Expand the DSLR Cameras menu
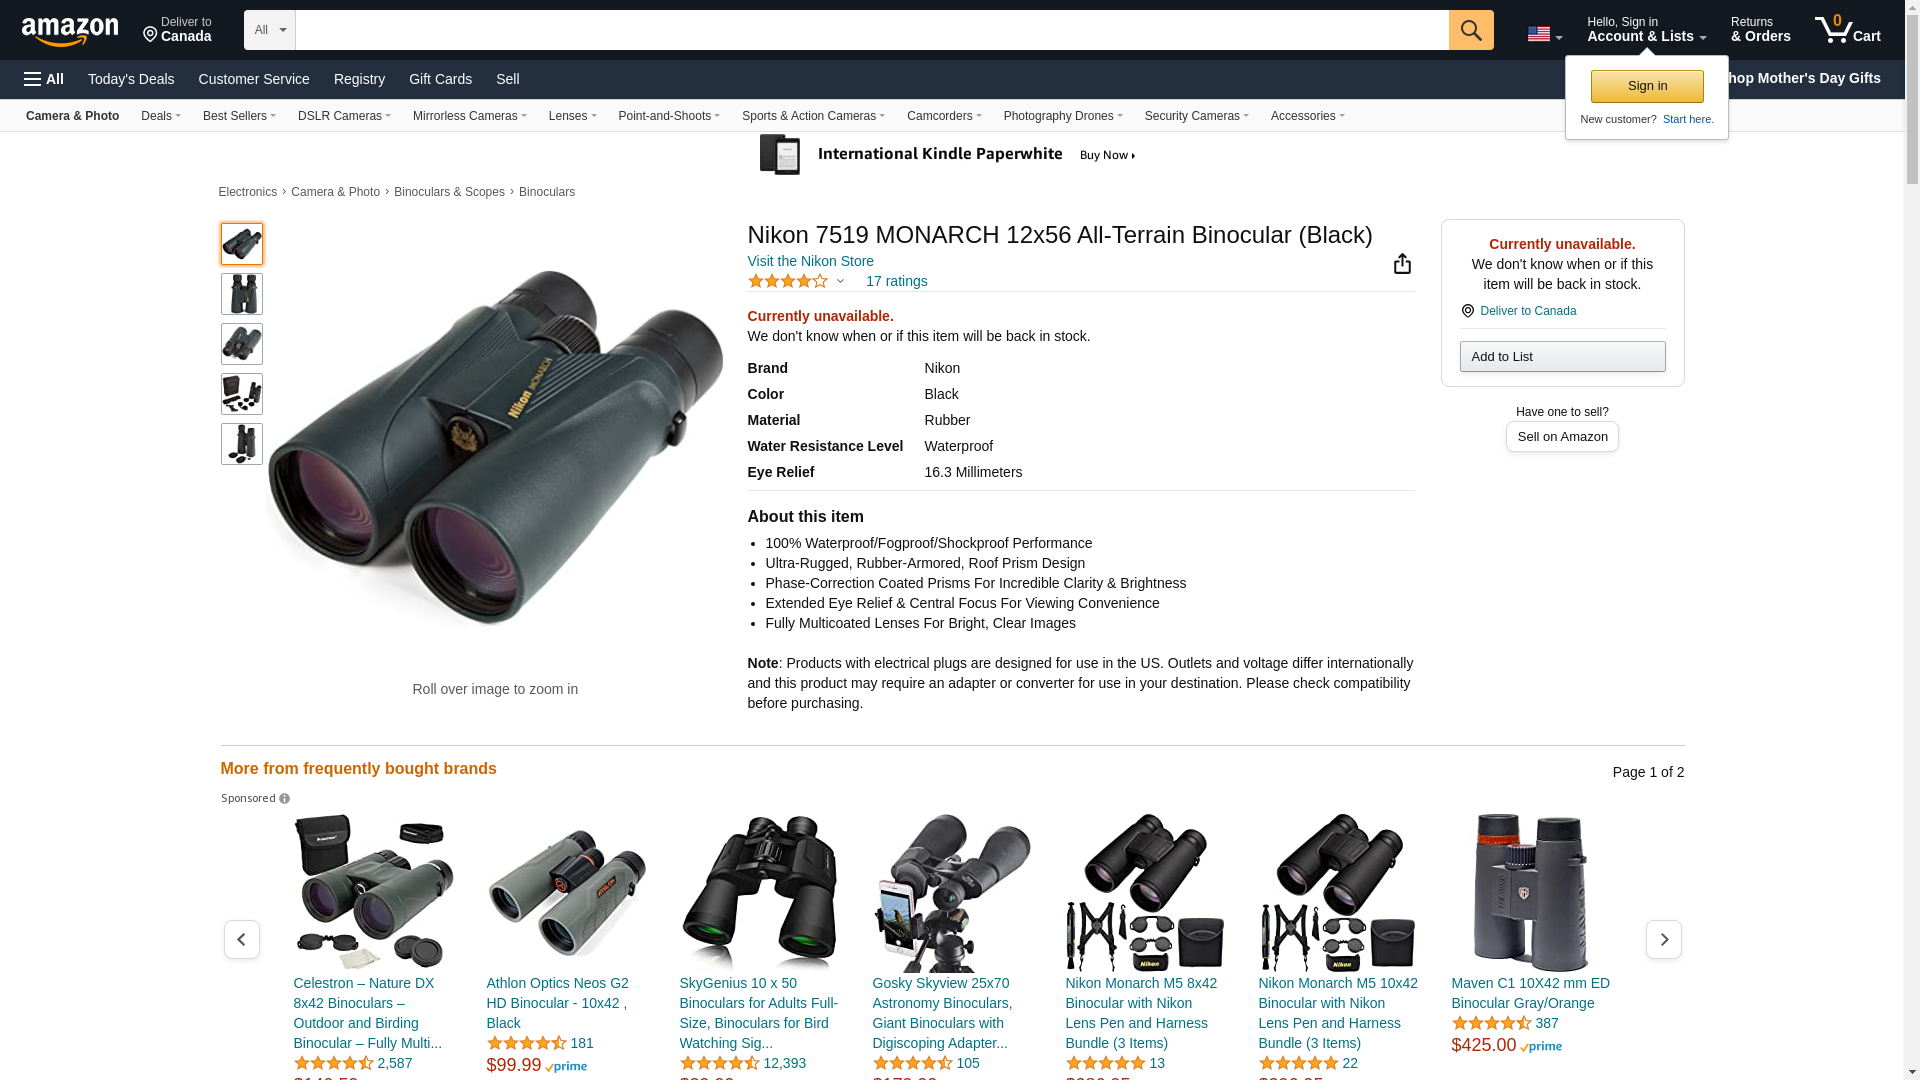The width and height of the screenshot is (1920, 1080). (x=344, y=116)
